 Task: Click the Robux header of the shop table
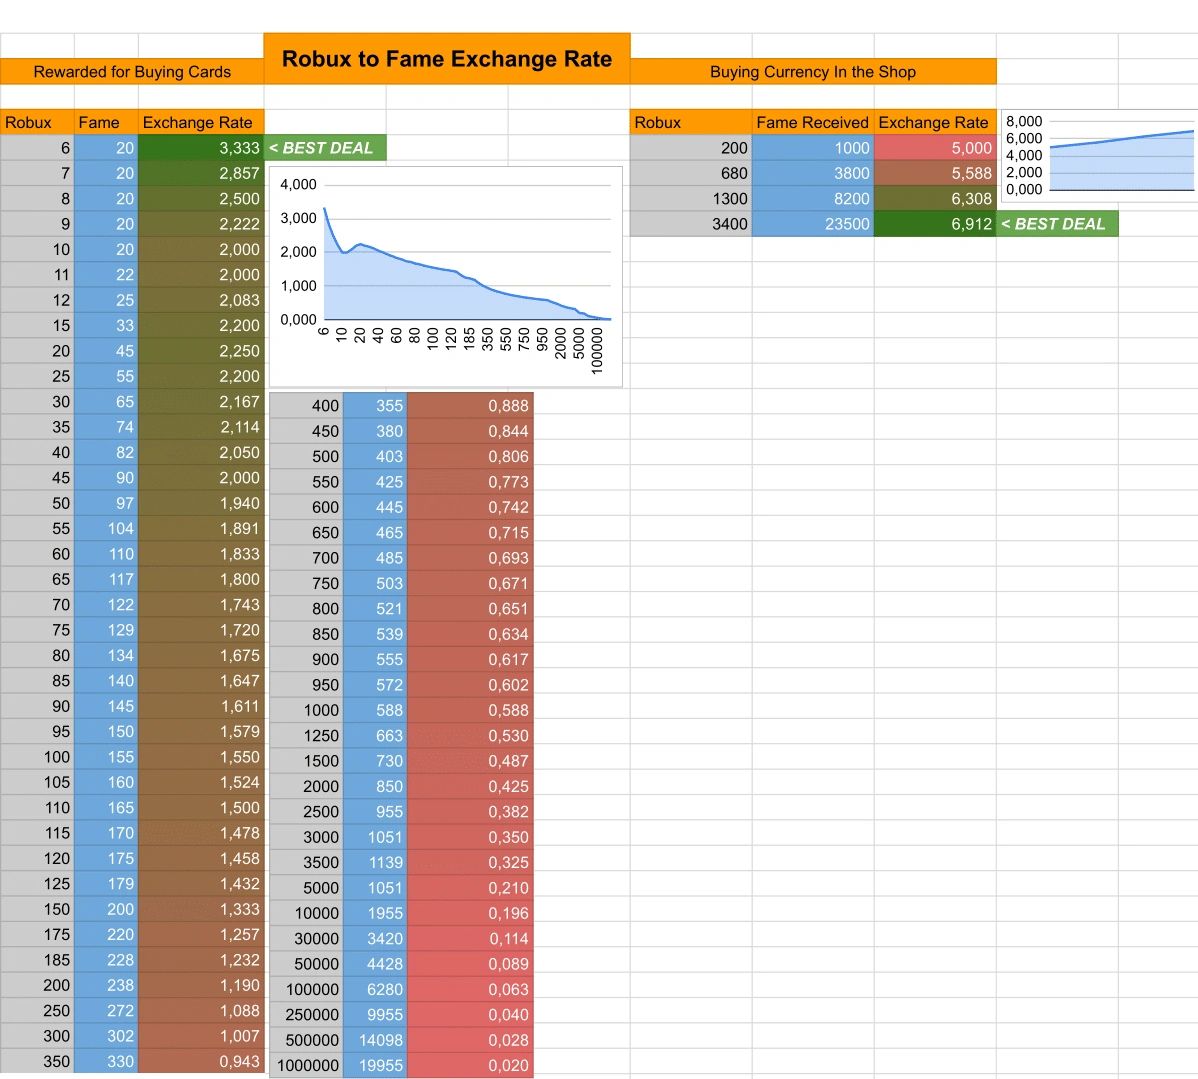(x=655, y=122)
